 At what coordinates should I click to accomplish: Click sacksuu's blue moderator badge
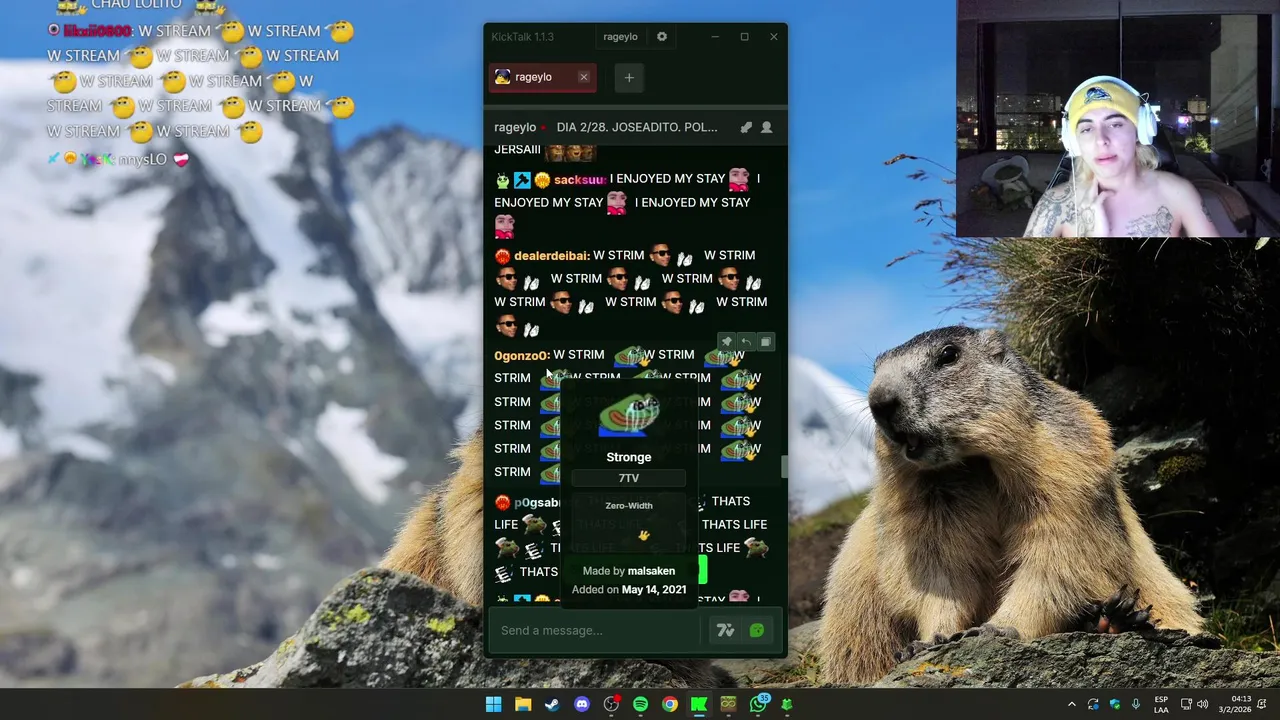[x=522, y=180]
